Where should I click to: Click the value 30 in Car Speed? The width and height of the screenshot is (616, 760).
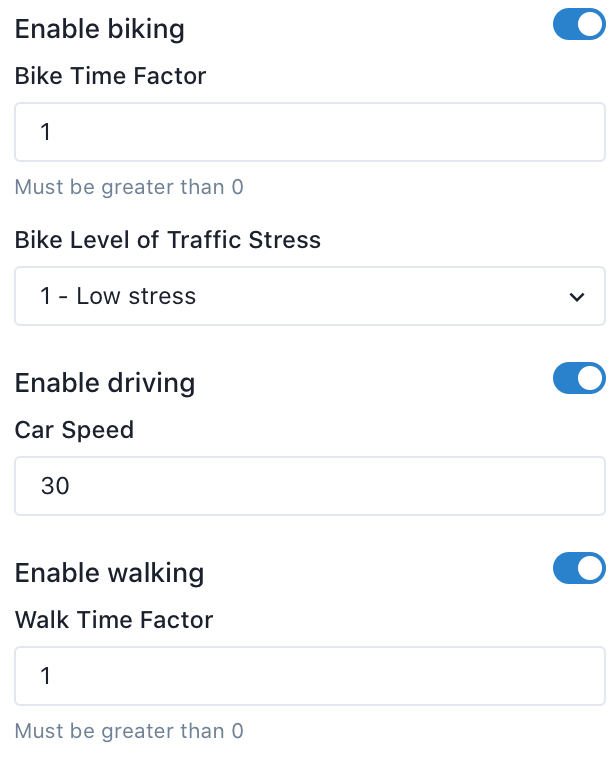pyautogui.click(x=55, y=486)
